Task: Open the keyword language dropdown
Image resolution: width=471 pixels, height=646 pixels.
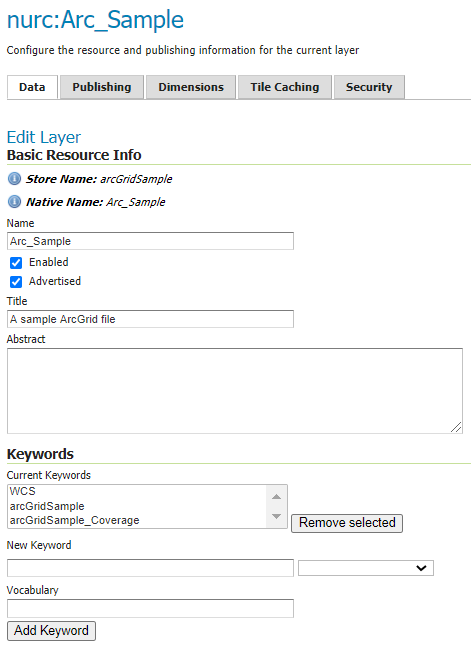Action: pyautogui.click(x=366, y=568)
